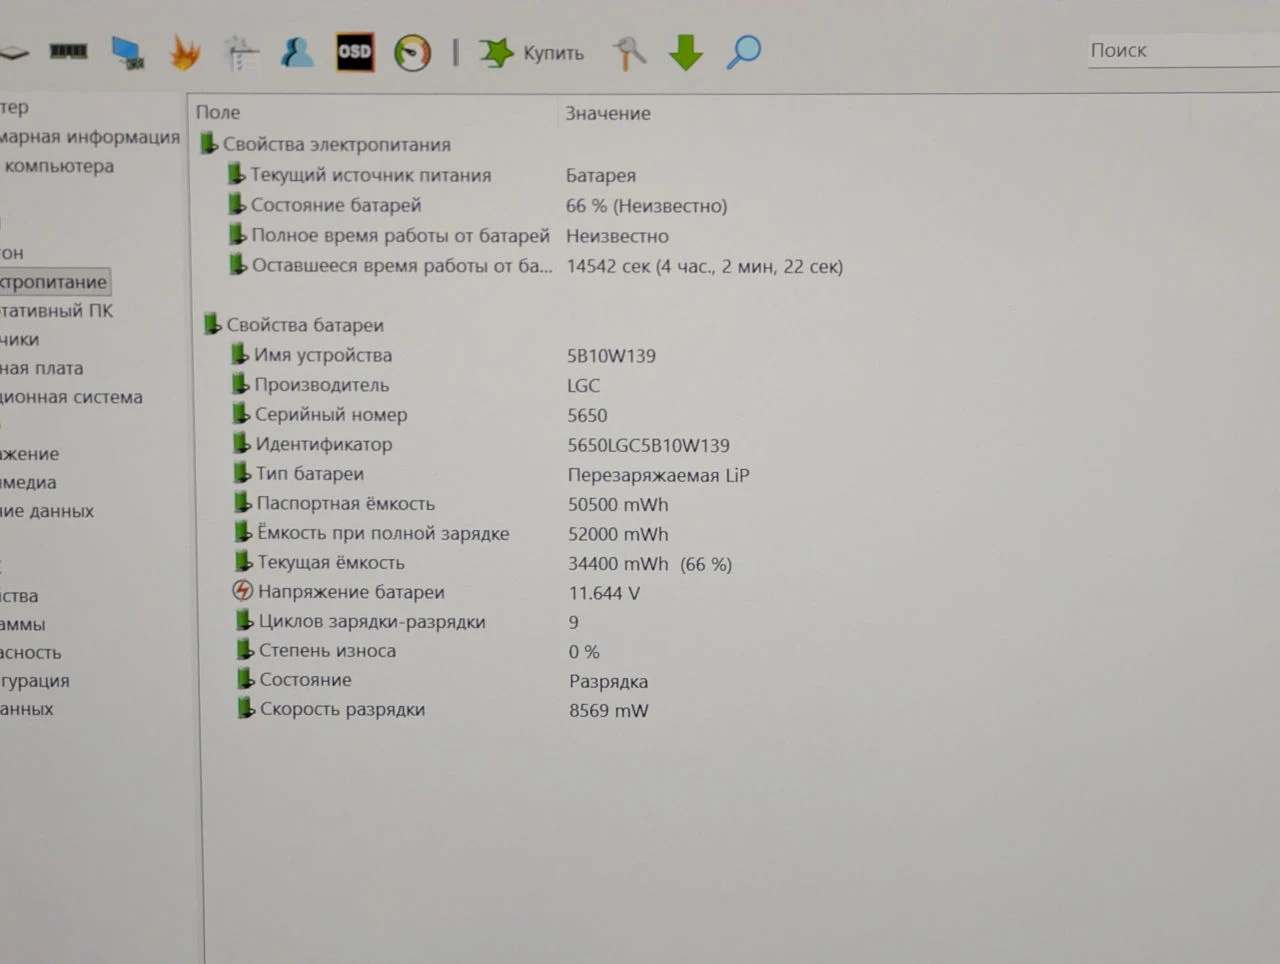Click the value 52000 mWh
The height and width of the screenshot is (964, 1280).
click(x=618, y=534)
